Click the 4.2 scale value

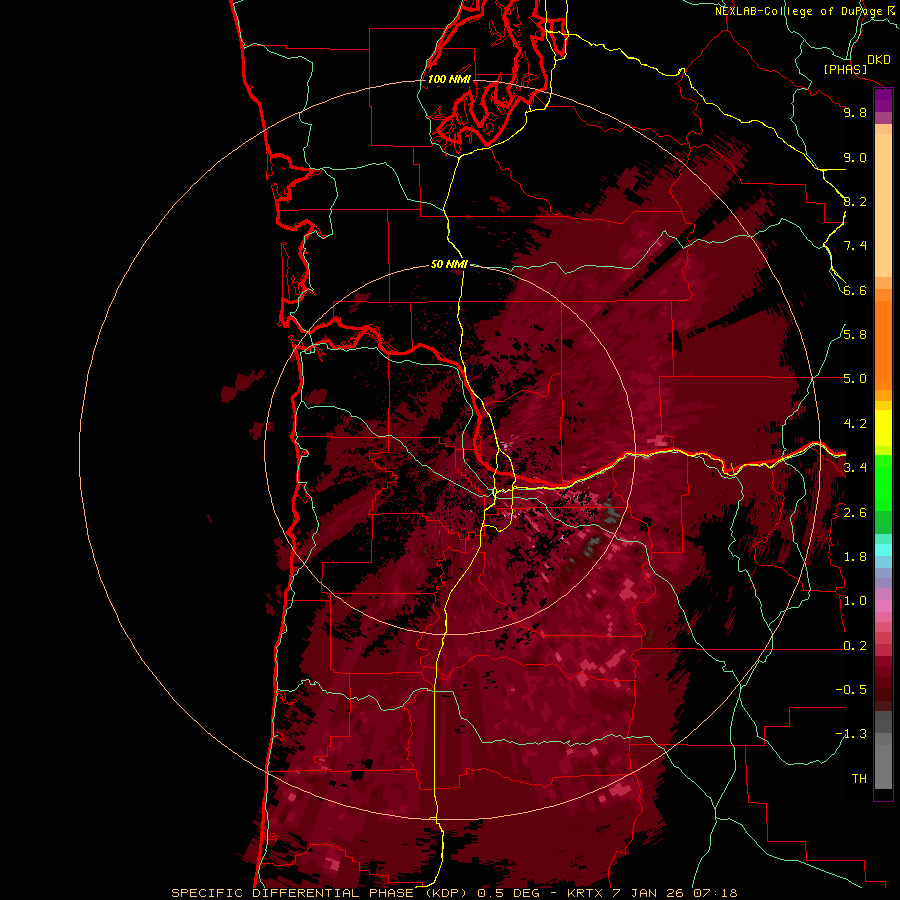(x=855, y=424)
